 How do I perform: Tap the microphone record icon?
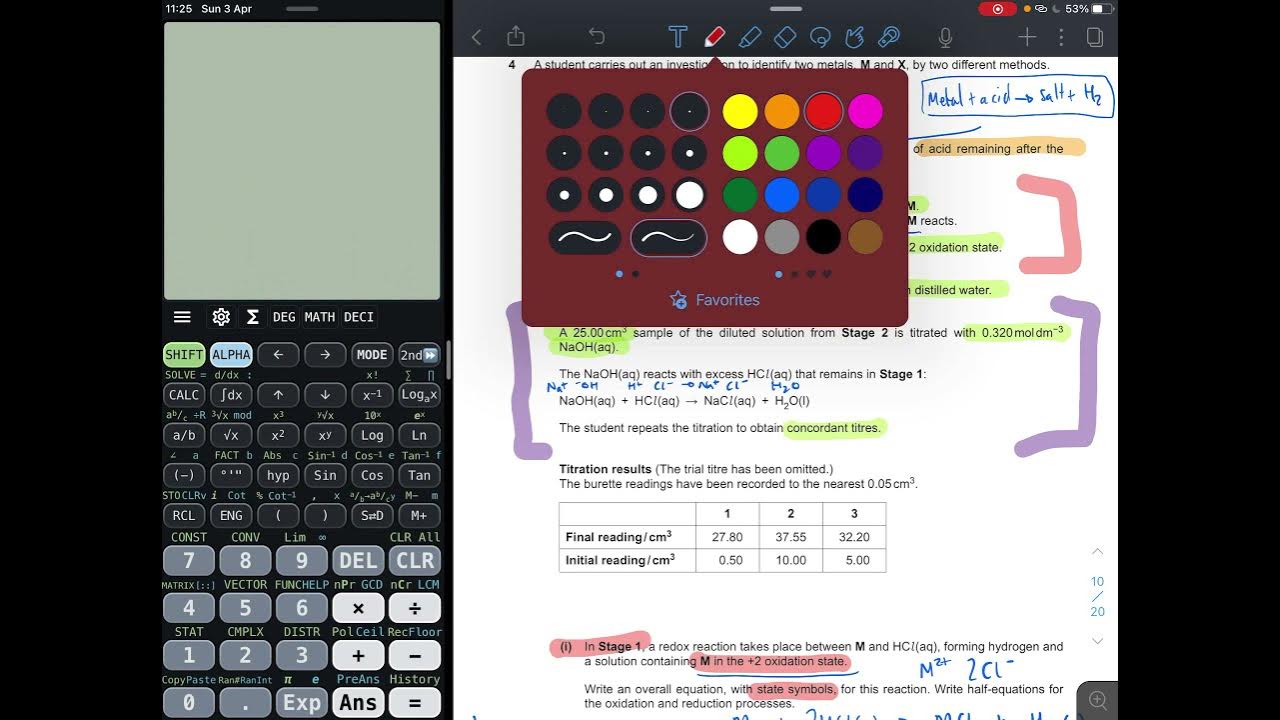[x=945, y=37]
